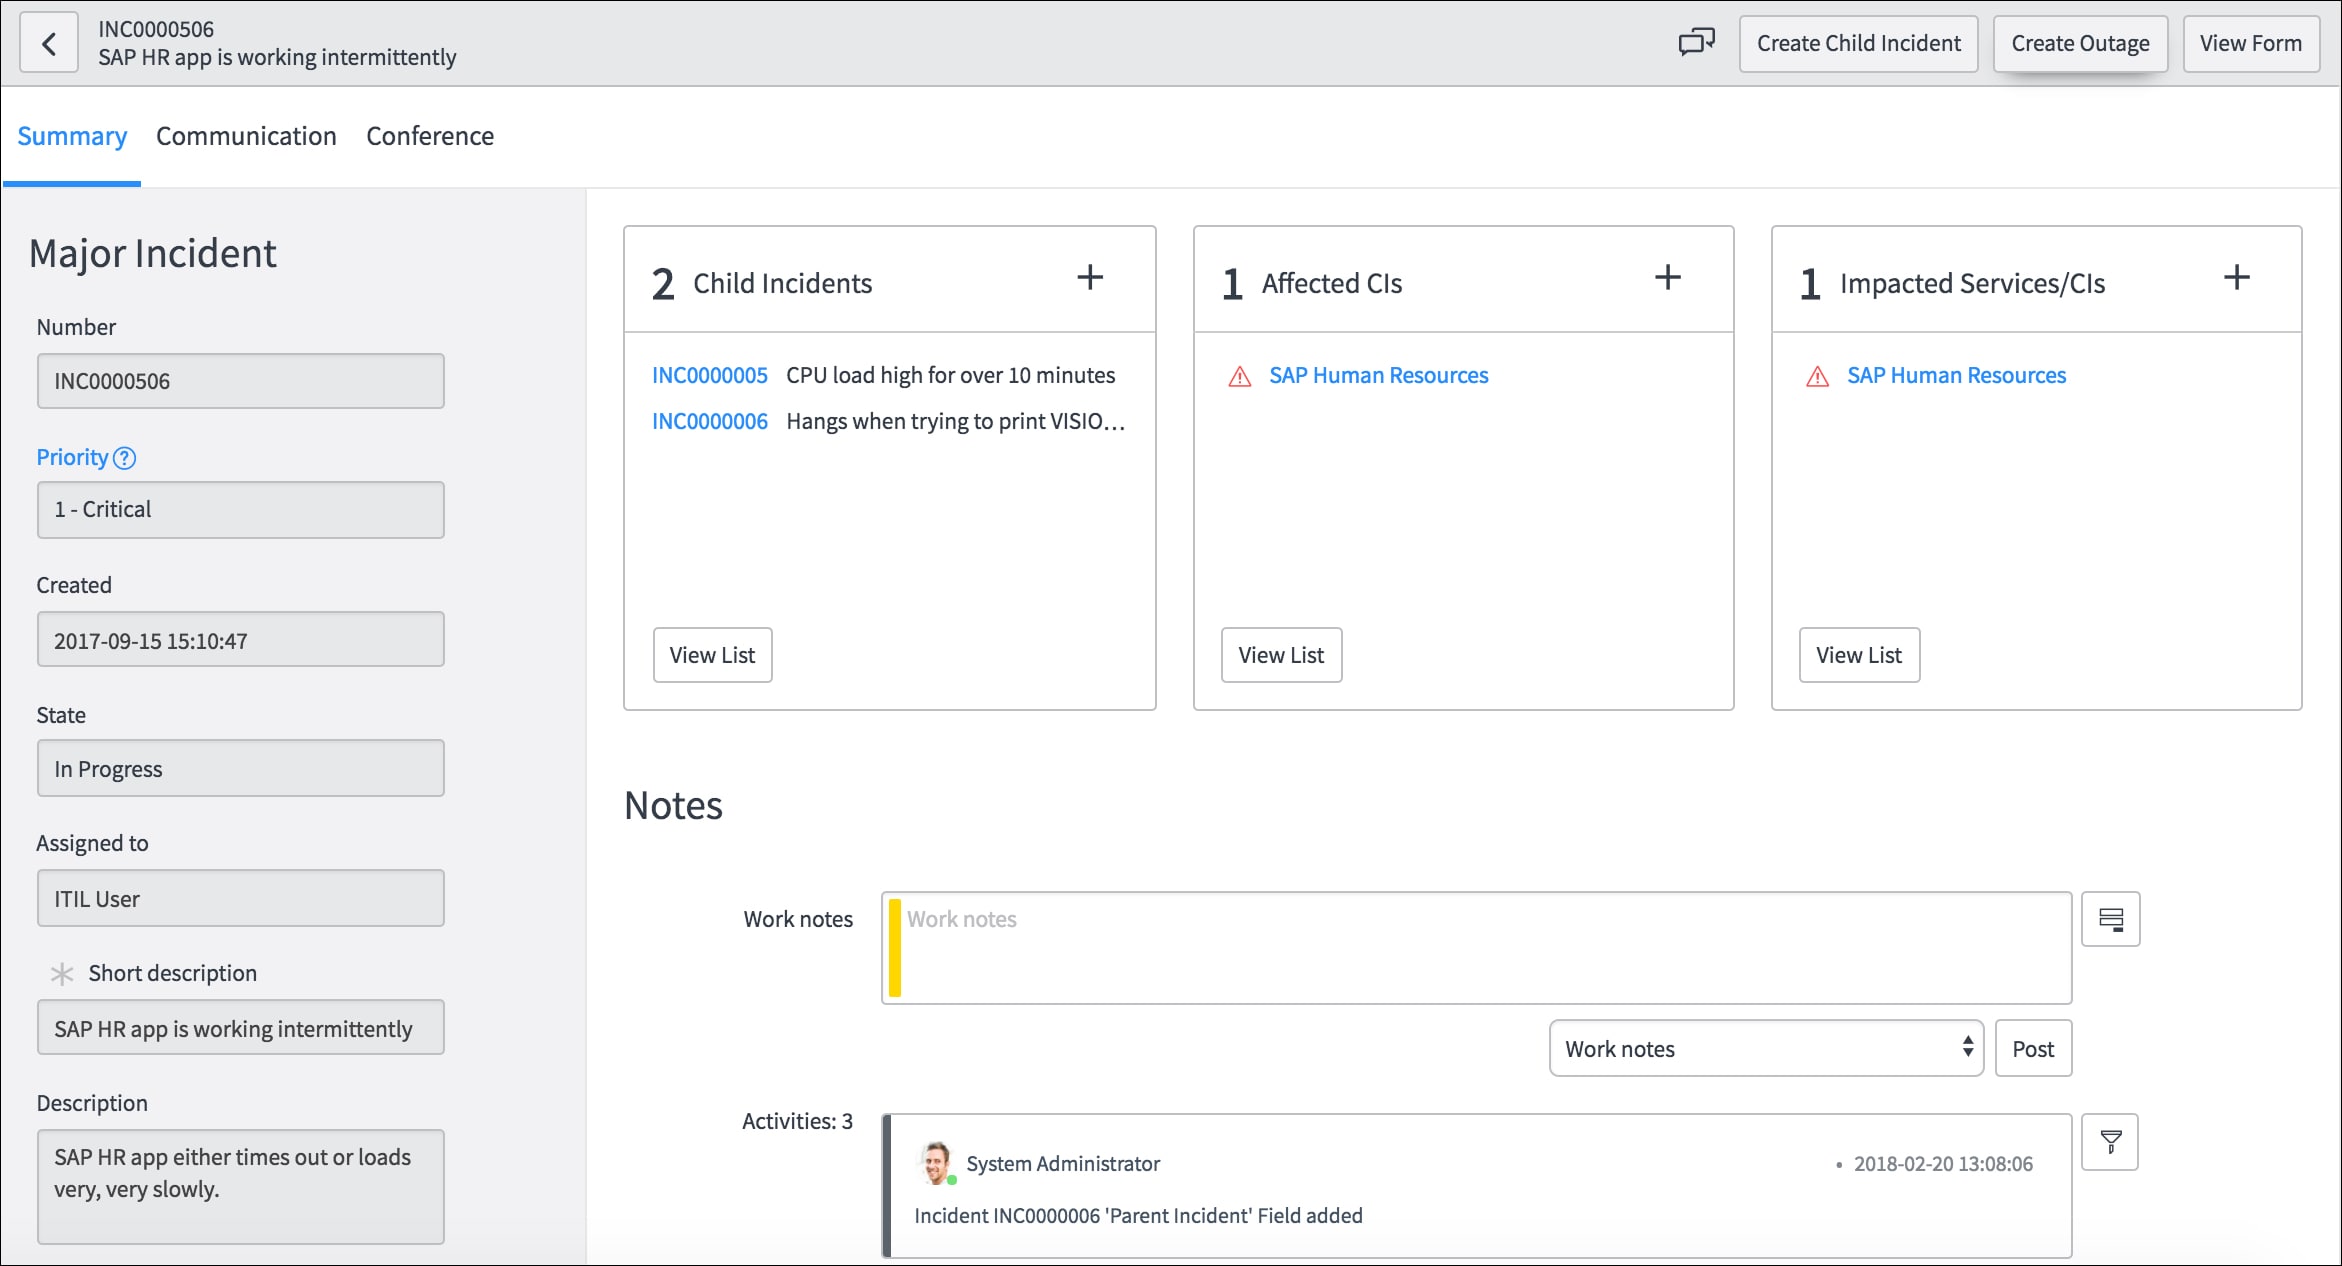Viewport: 2342px width, 1266px height.
Task: Open child incident INC0000005
Action: pos(710,375)
